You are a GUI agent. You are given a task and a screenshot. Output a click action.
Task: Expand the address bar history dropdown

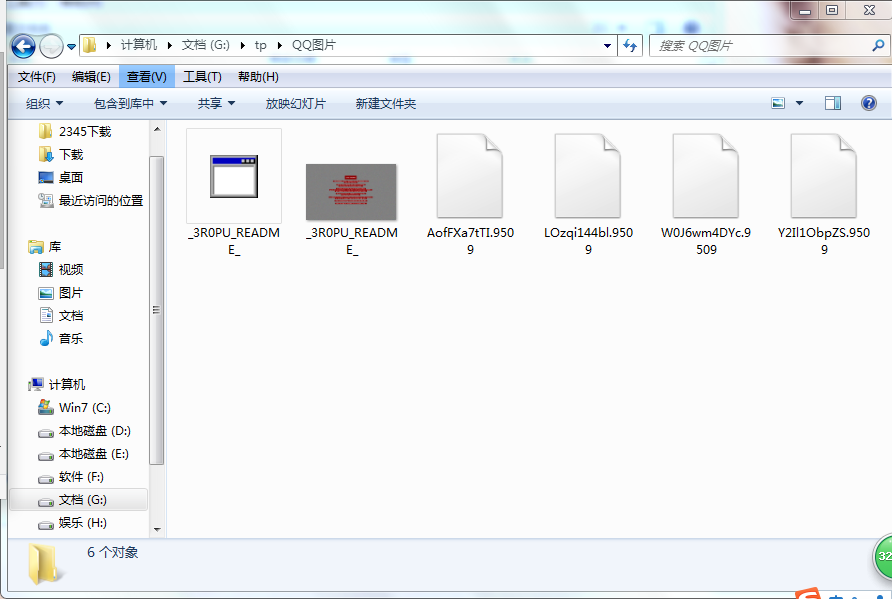(608, 46)
